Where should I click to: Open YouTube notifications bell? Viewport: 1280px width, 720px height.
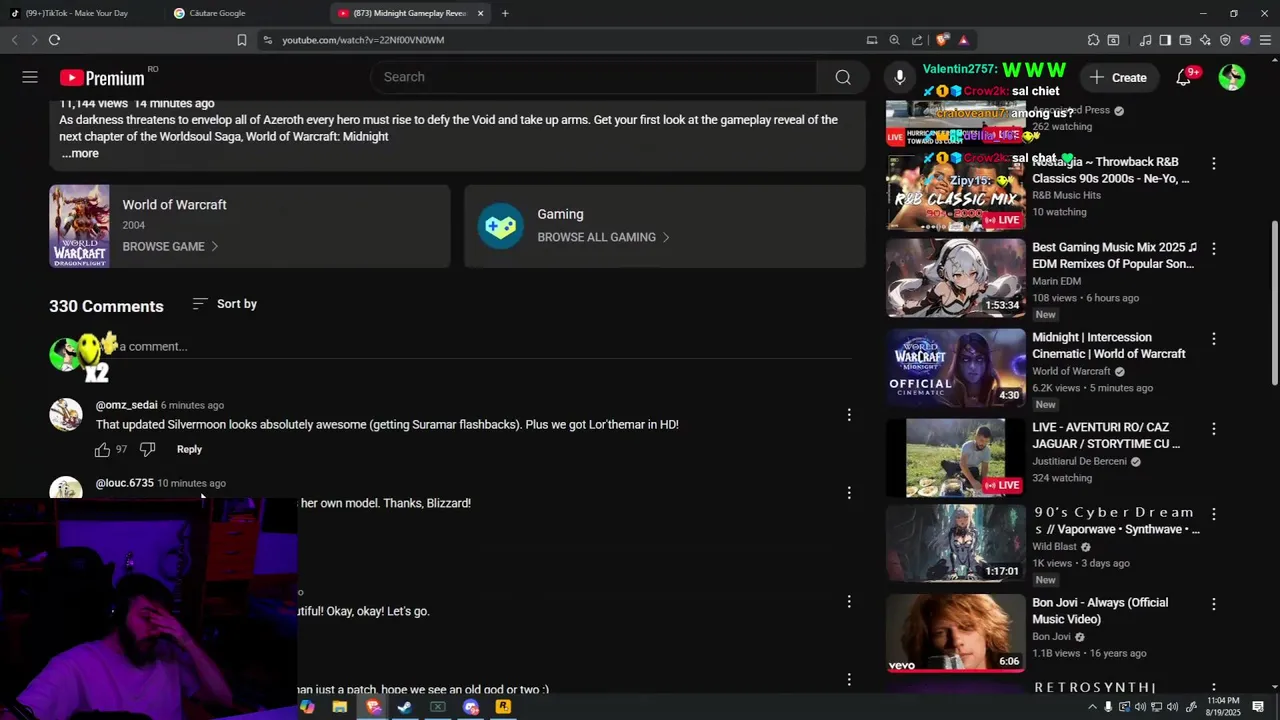[1184, 77]
